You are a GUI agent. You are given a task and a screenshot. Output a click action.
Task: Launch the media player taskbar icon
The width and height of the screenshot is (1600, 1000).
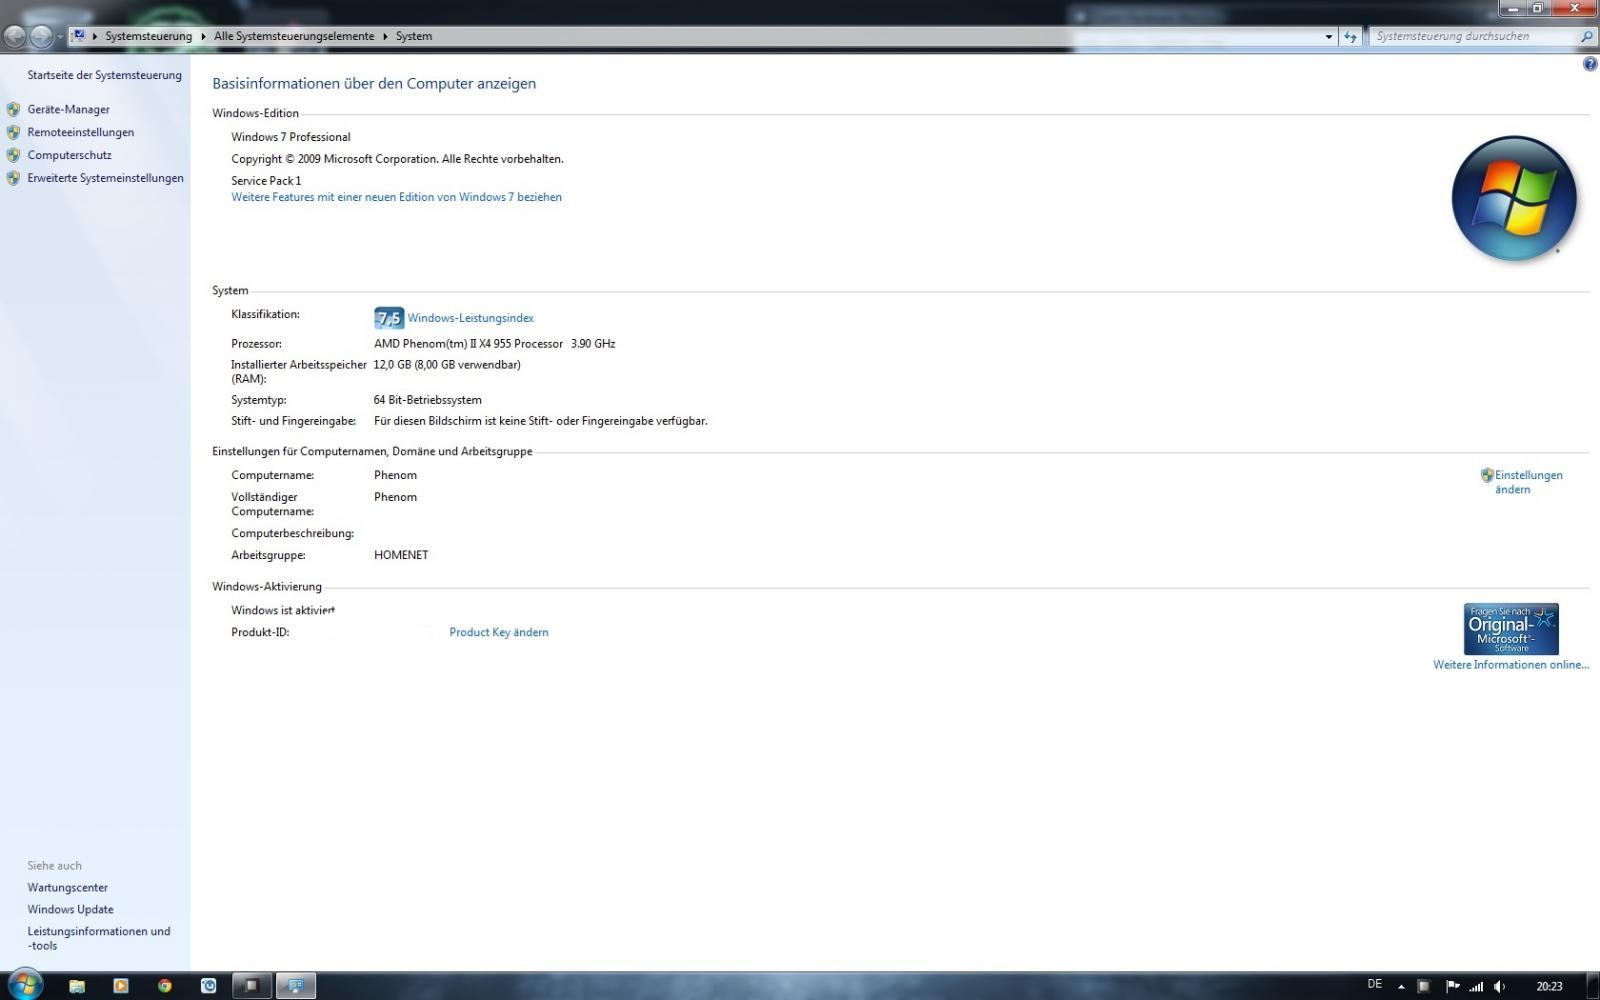coord(121,986)
